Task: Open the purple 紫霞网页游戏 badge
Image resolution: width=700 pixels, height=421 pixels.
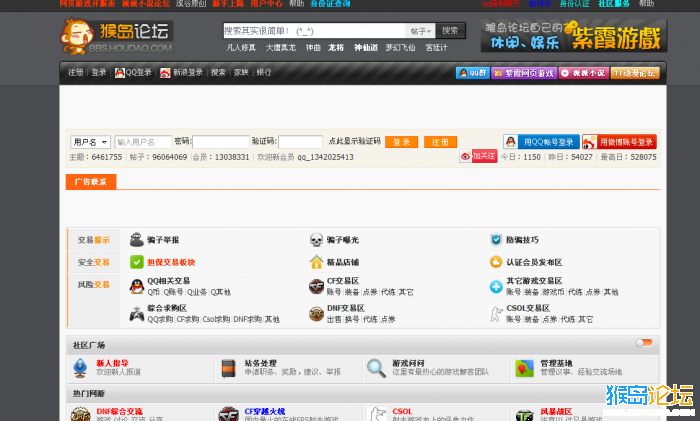Action: (x=524, y=73)
